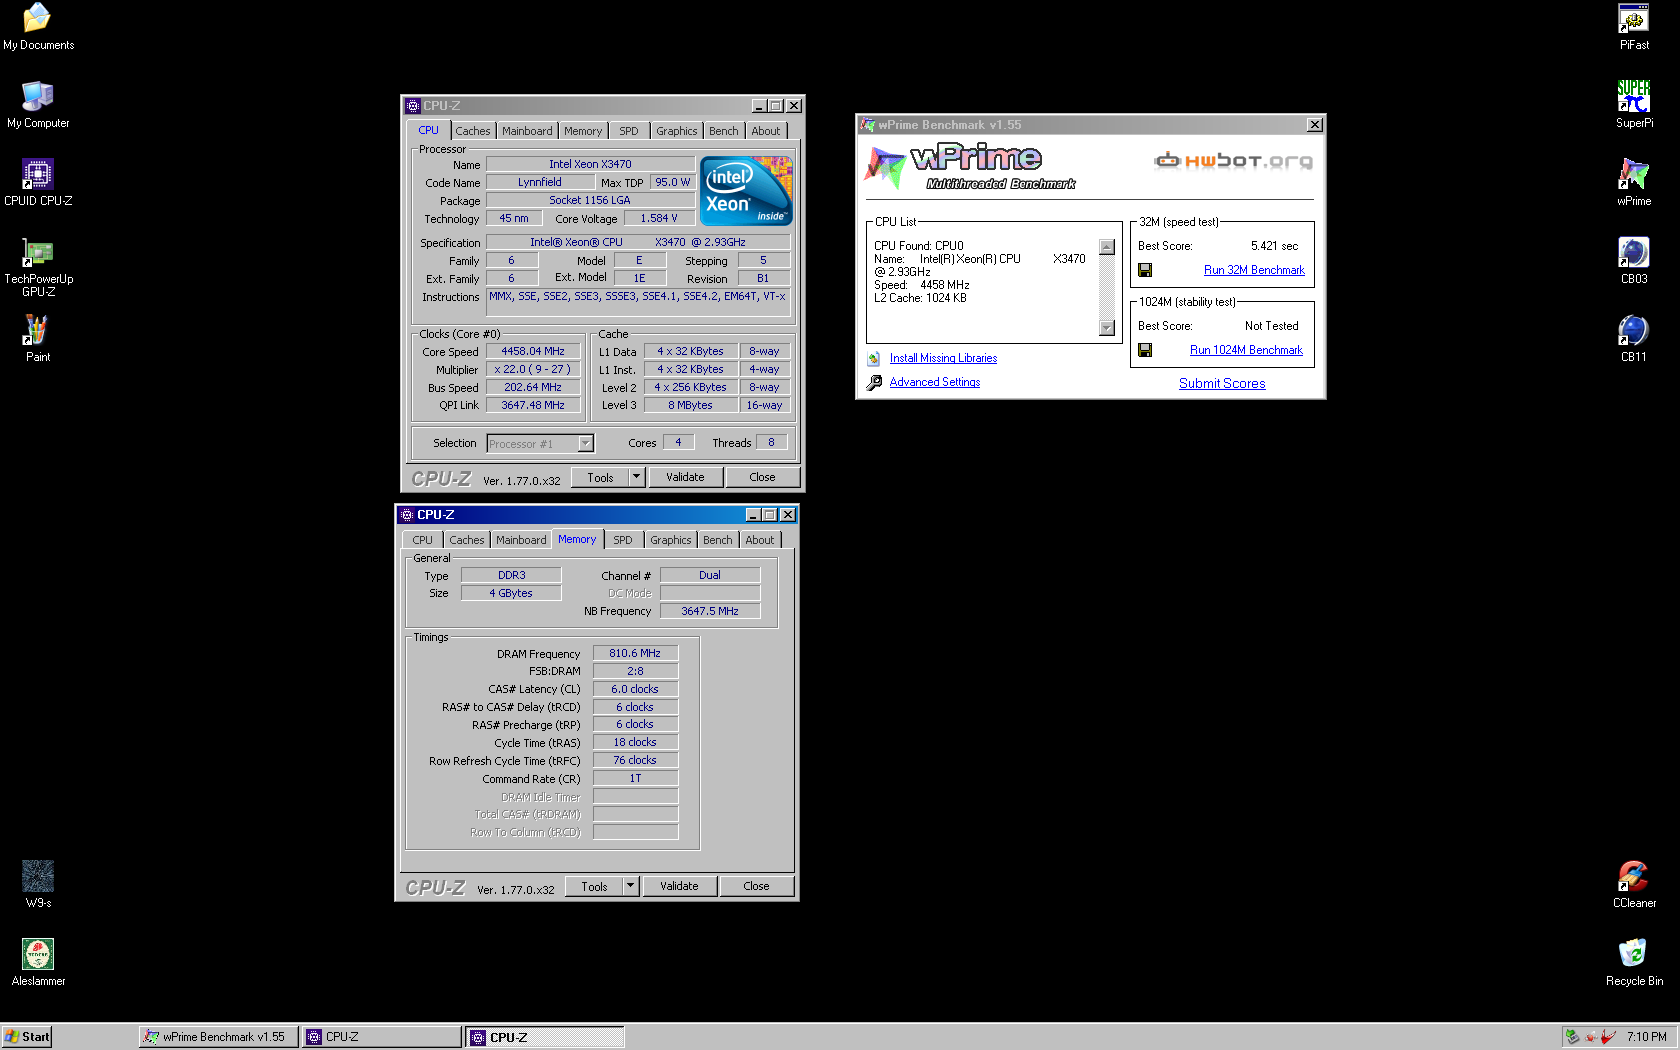Click the HWBOT.org logo in wPrime
This screenshot has height=1050, width=1680.
[x=1234, y=160]
